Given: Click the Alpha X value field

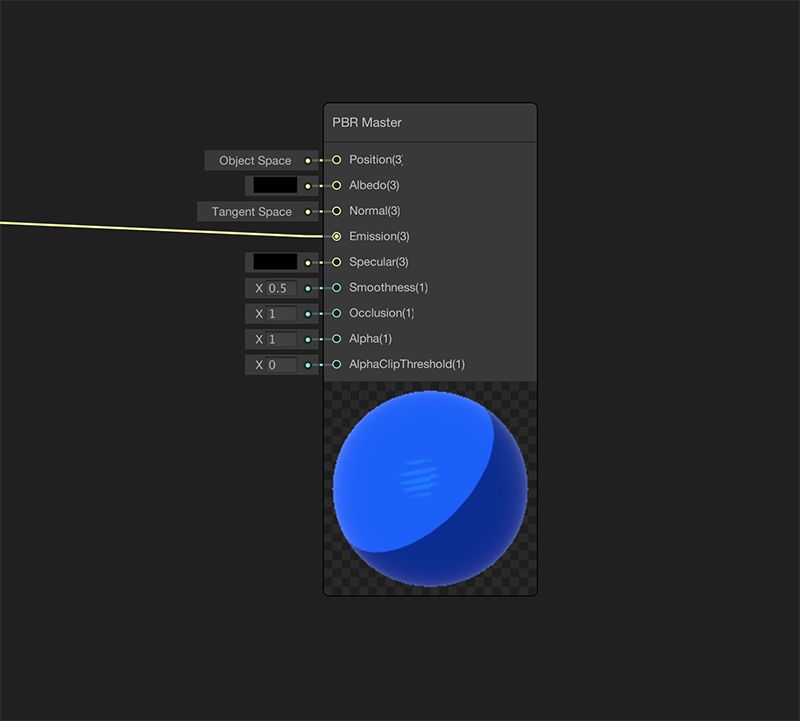Looking at the screenshot, I should click(x=281, y=339).
